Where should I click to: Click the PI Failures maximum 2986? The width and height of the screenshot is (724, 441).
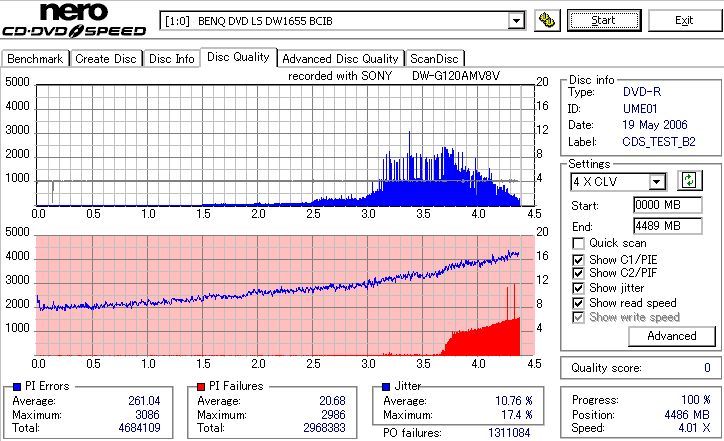tap(333, 415)
